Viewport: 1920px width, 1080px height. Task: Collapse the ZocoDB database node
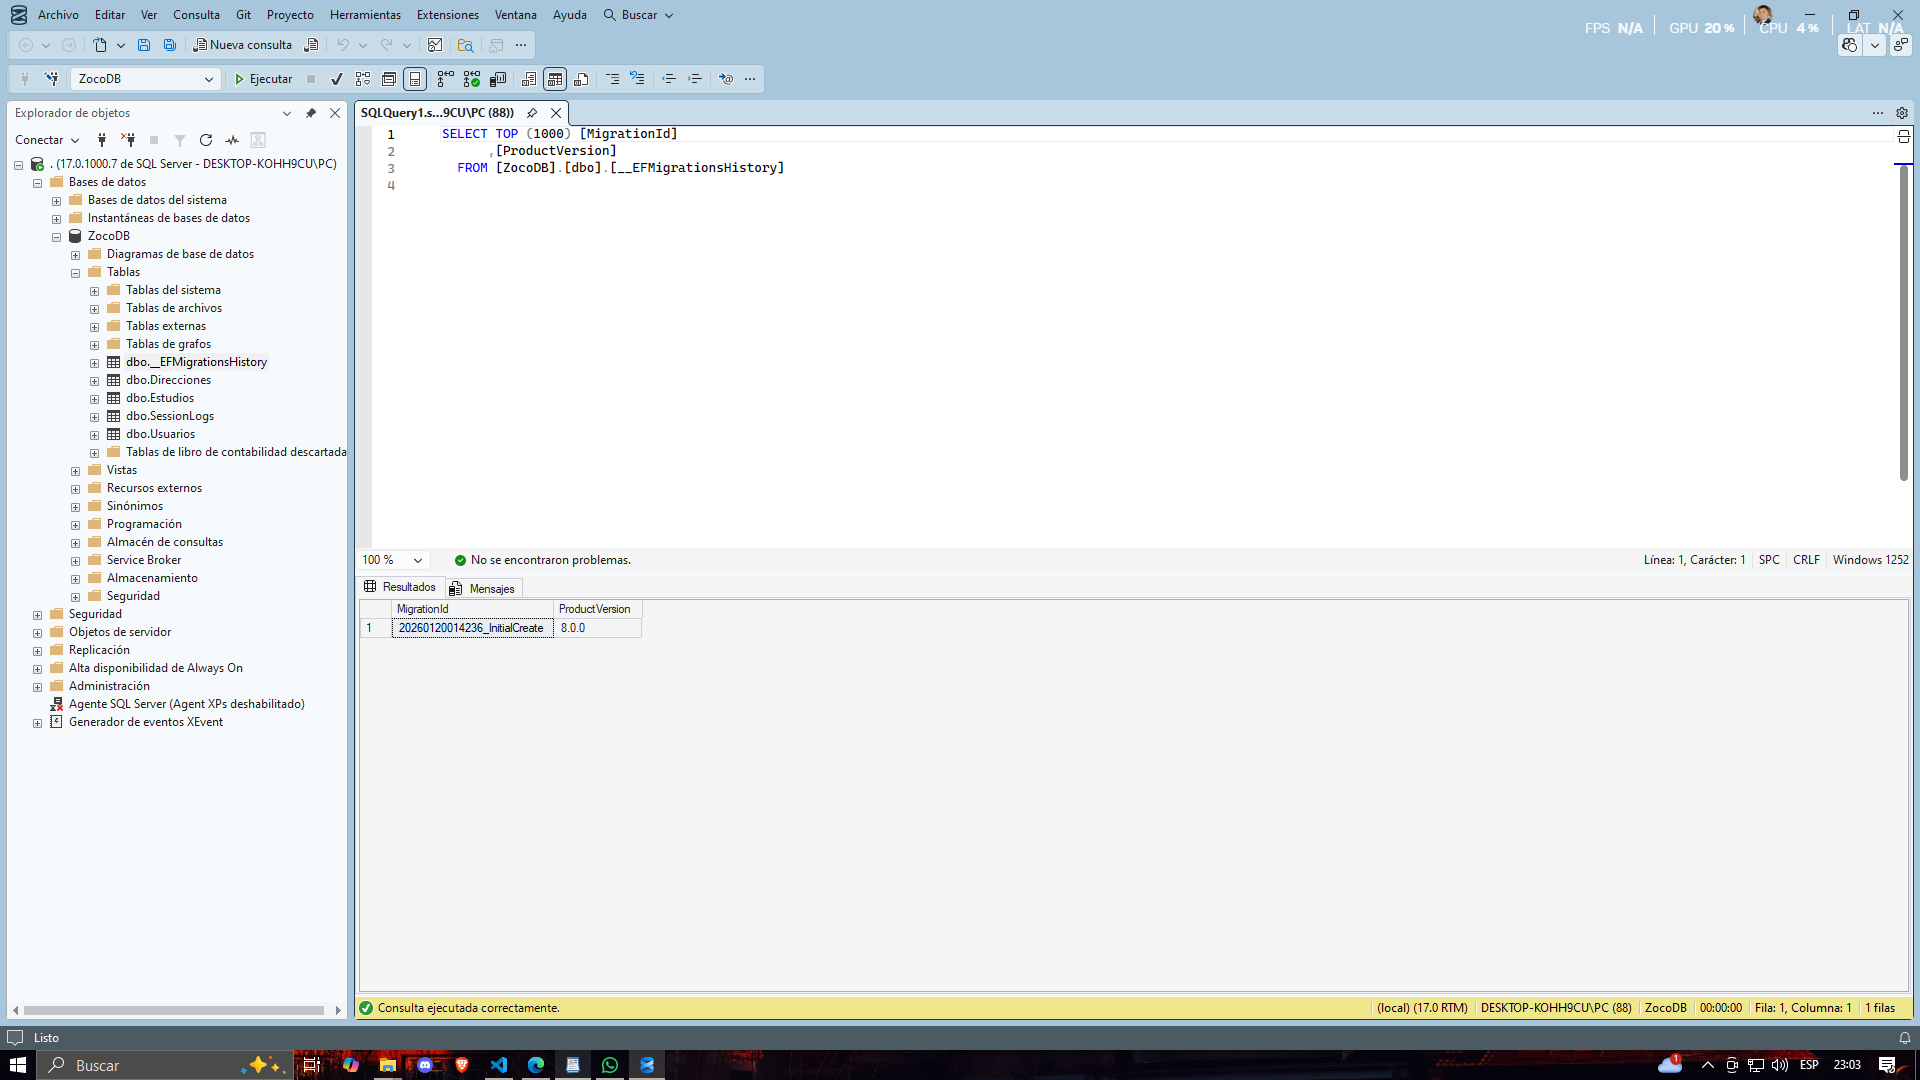[x=57, y=237]
